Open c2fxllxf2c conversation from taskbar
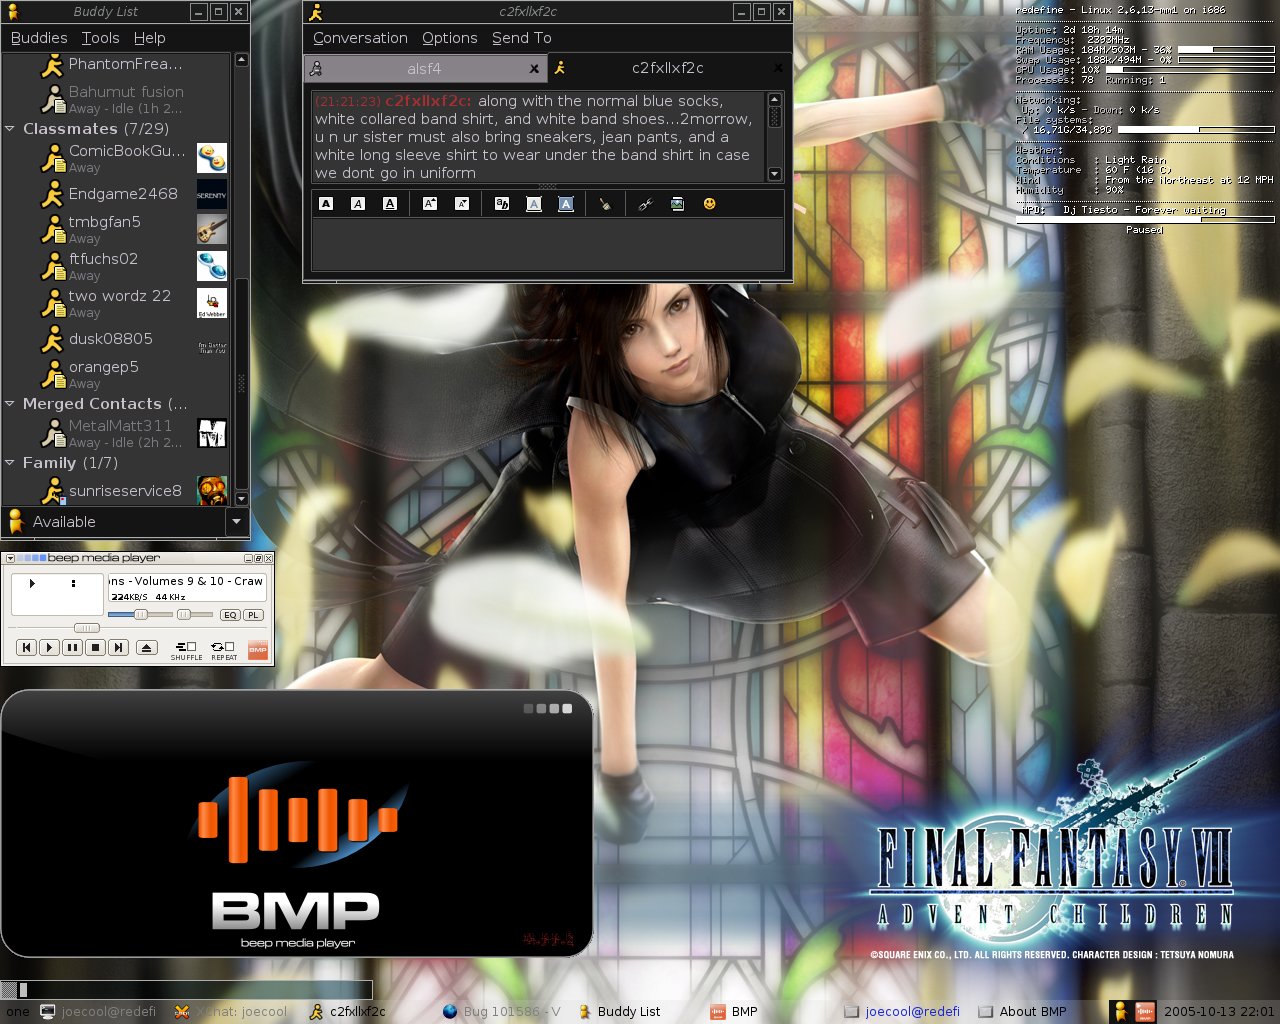The height and width of the screenshot is (1024, 1280). [348, 1012]
